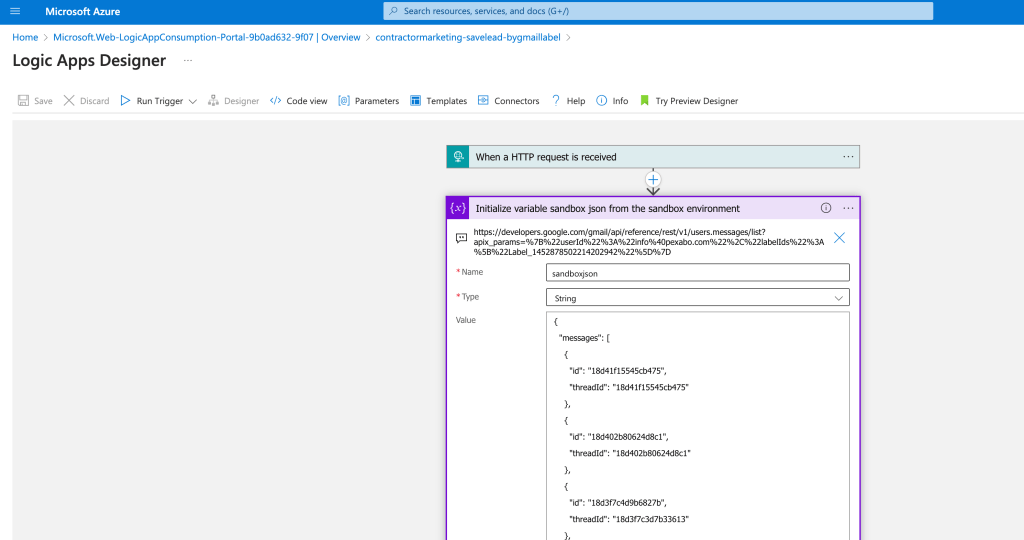The height and width of the screenshot is (540, 1024).
Task: Click the Save disk icon
Action: coord(24,101)
